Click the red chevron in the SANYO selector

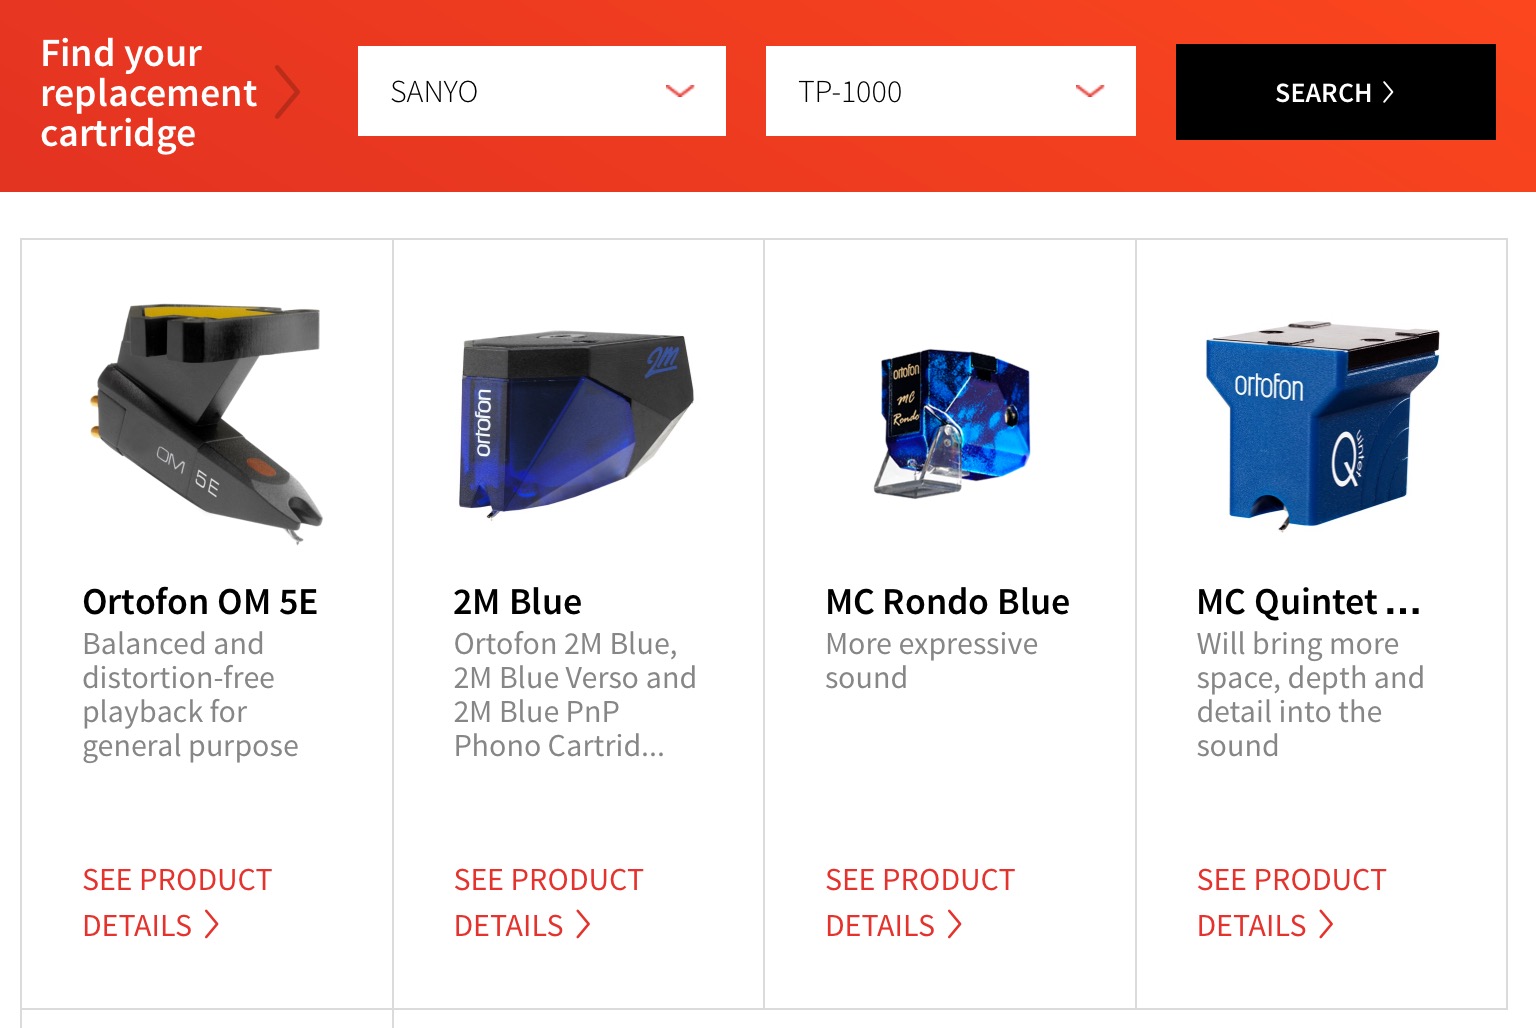[x=680, y=91]
